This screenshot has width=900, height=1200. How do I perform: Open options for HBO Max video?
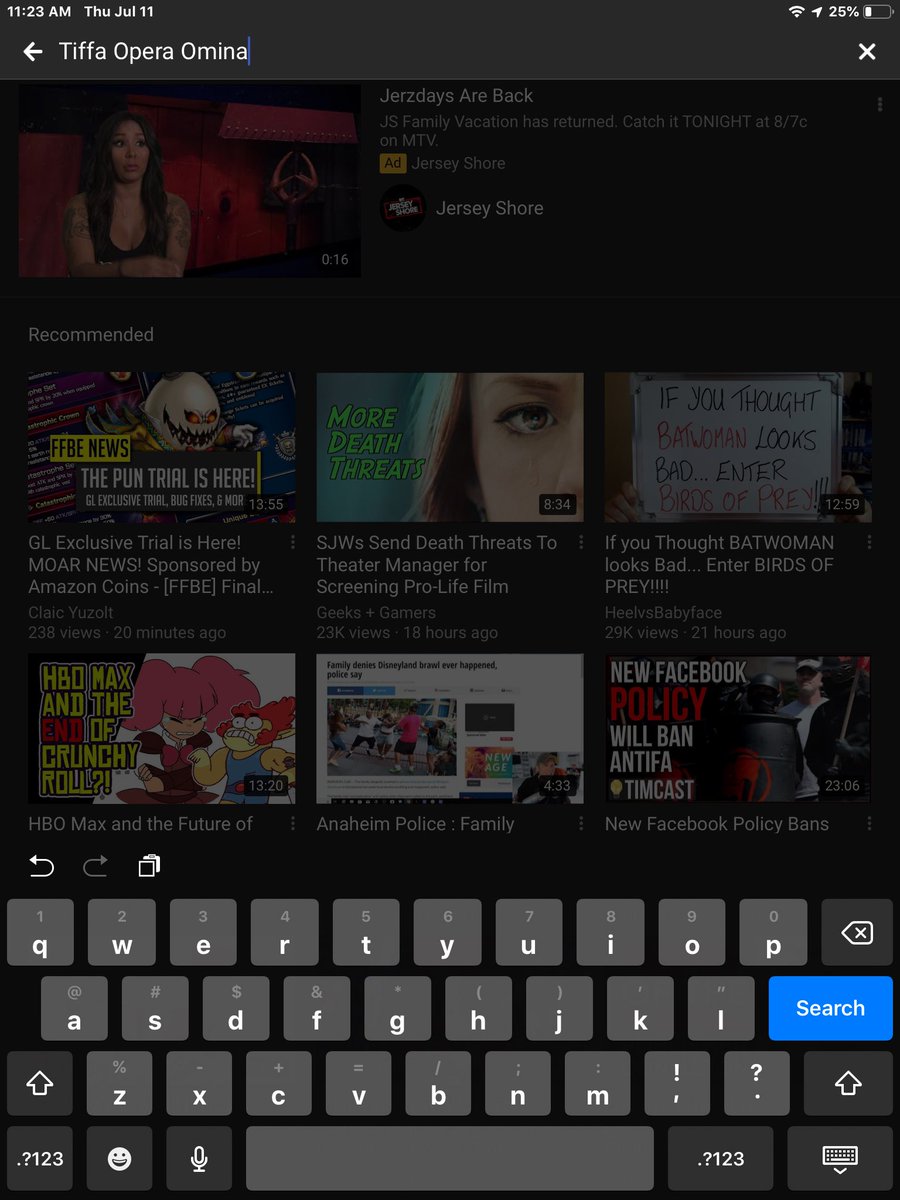tap(293, 824)
